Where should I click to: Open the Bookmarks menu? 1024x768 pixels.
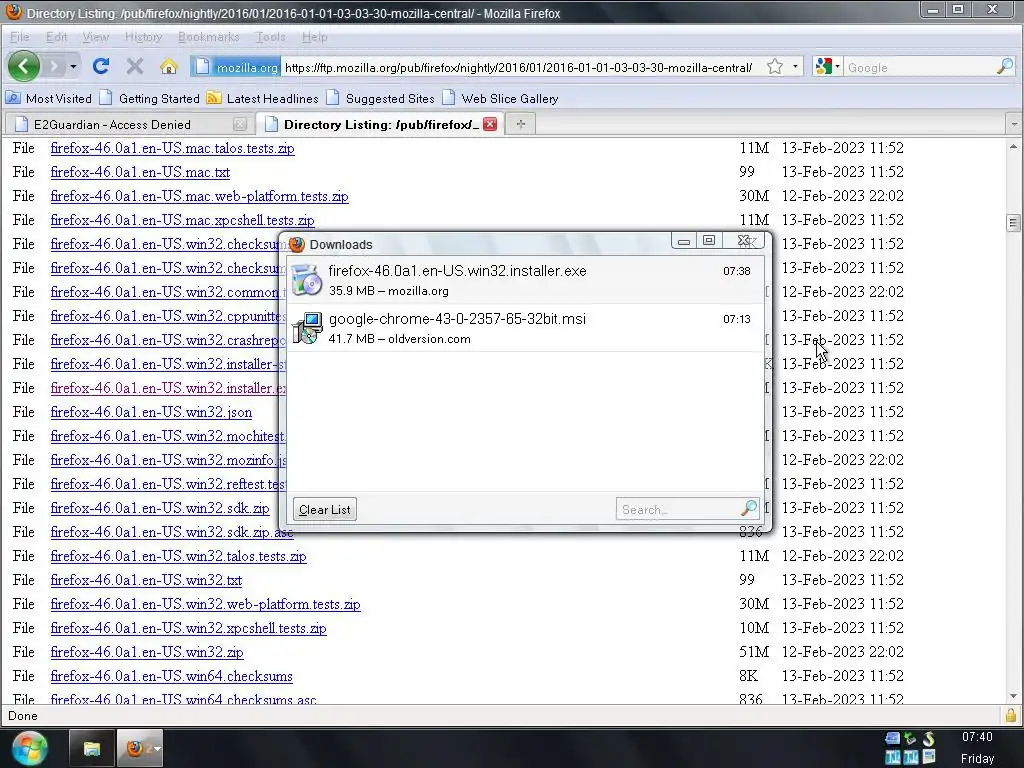(x=208, y=37)
